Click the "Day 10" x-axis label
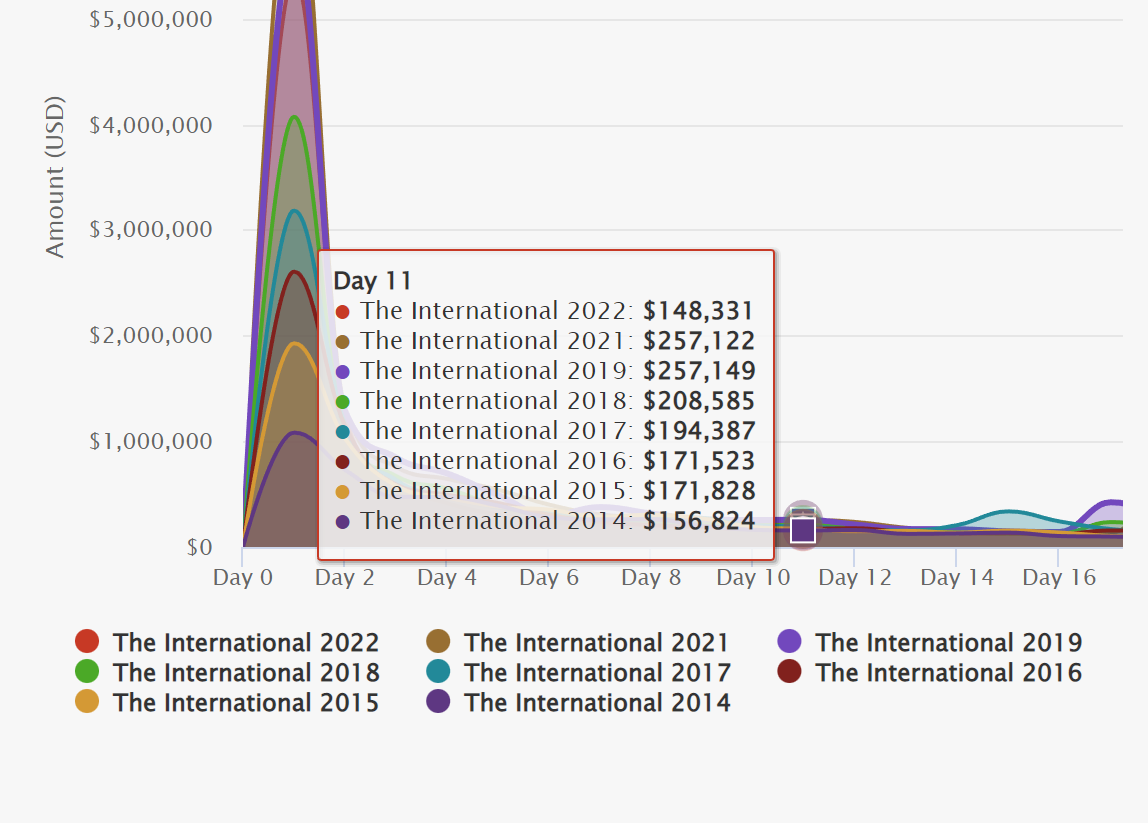1148x823 pixels. click(x=753, y=578)
